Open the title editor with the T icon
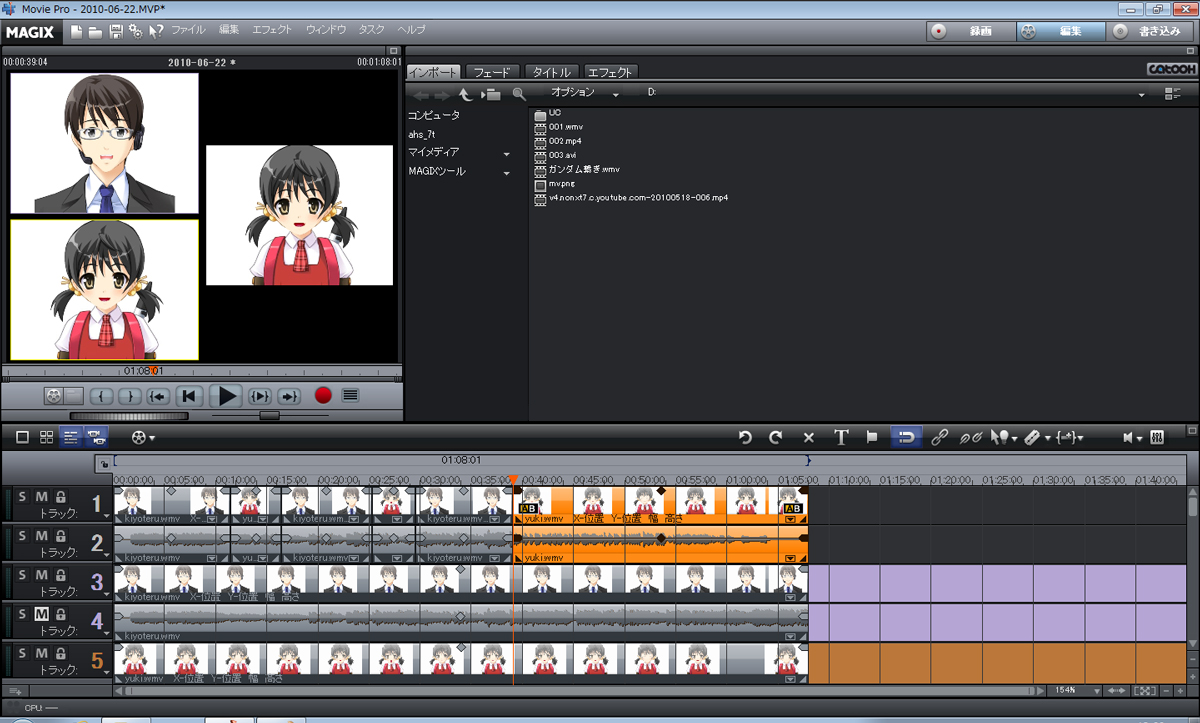1200x723 pixels. [x=841, y=437]
